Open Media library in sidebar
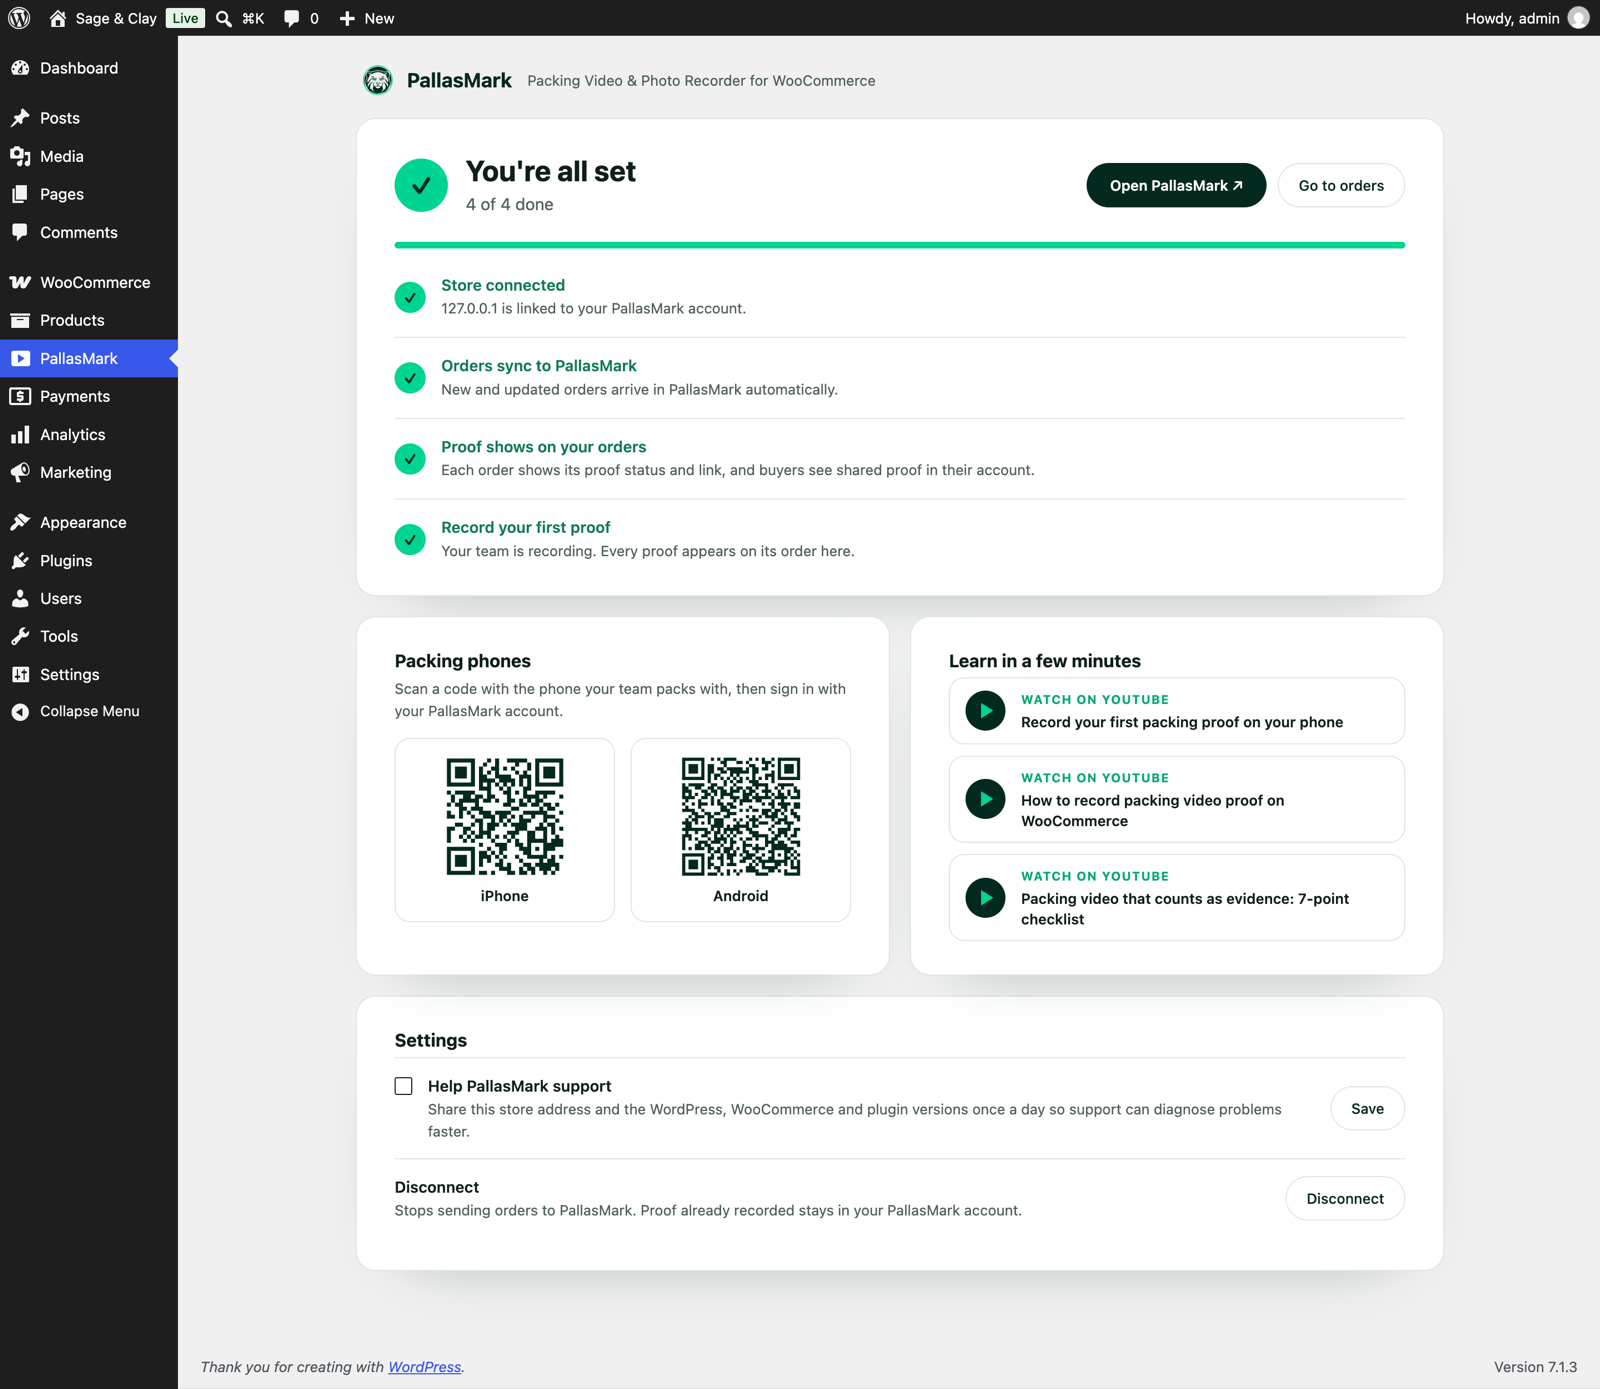This screenshot has width=1600, height=1389. (x=89, y=156)
